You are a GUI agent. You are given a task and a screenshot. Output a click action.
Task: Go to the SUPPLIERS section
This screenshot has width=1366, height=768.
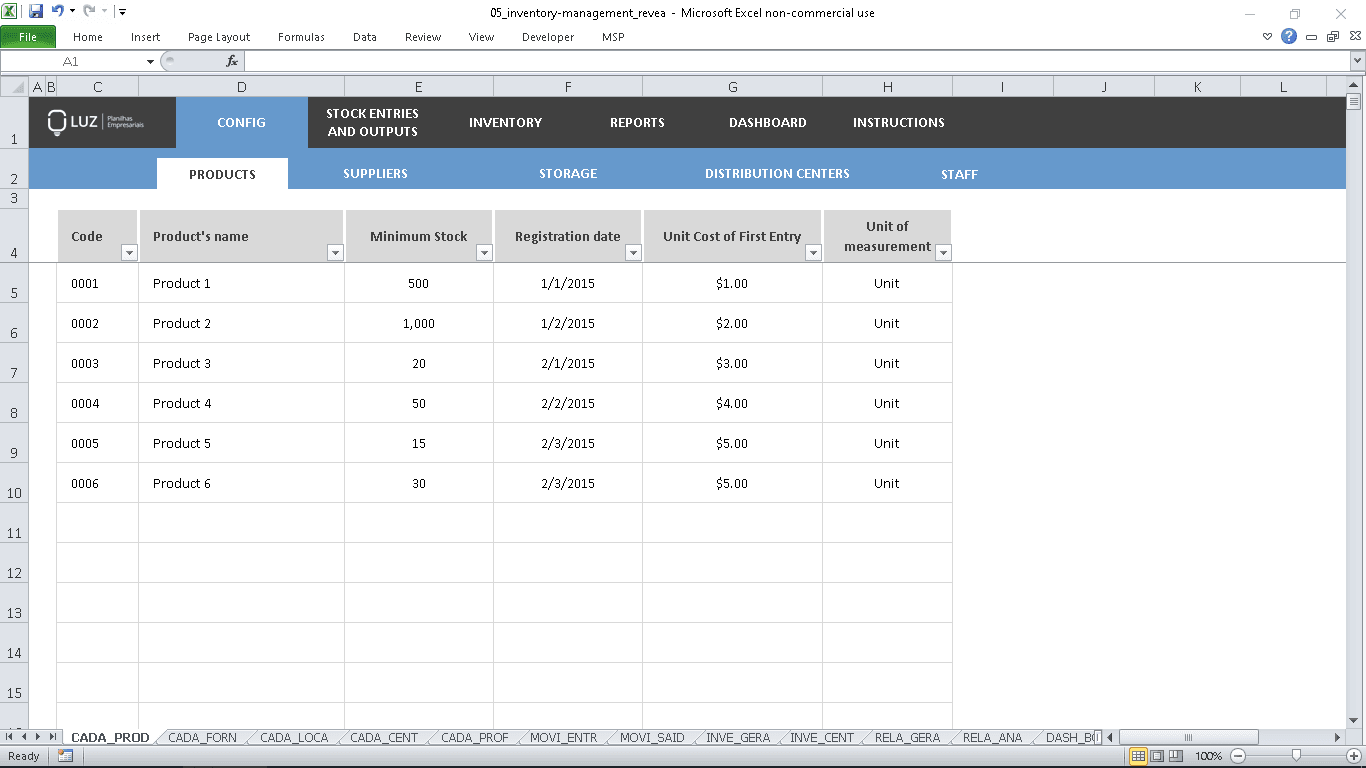tap(375, 173)
